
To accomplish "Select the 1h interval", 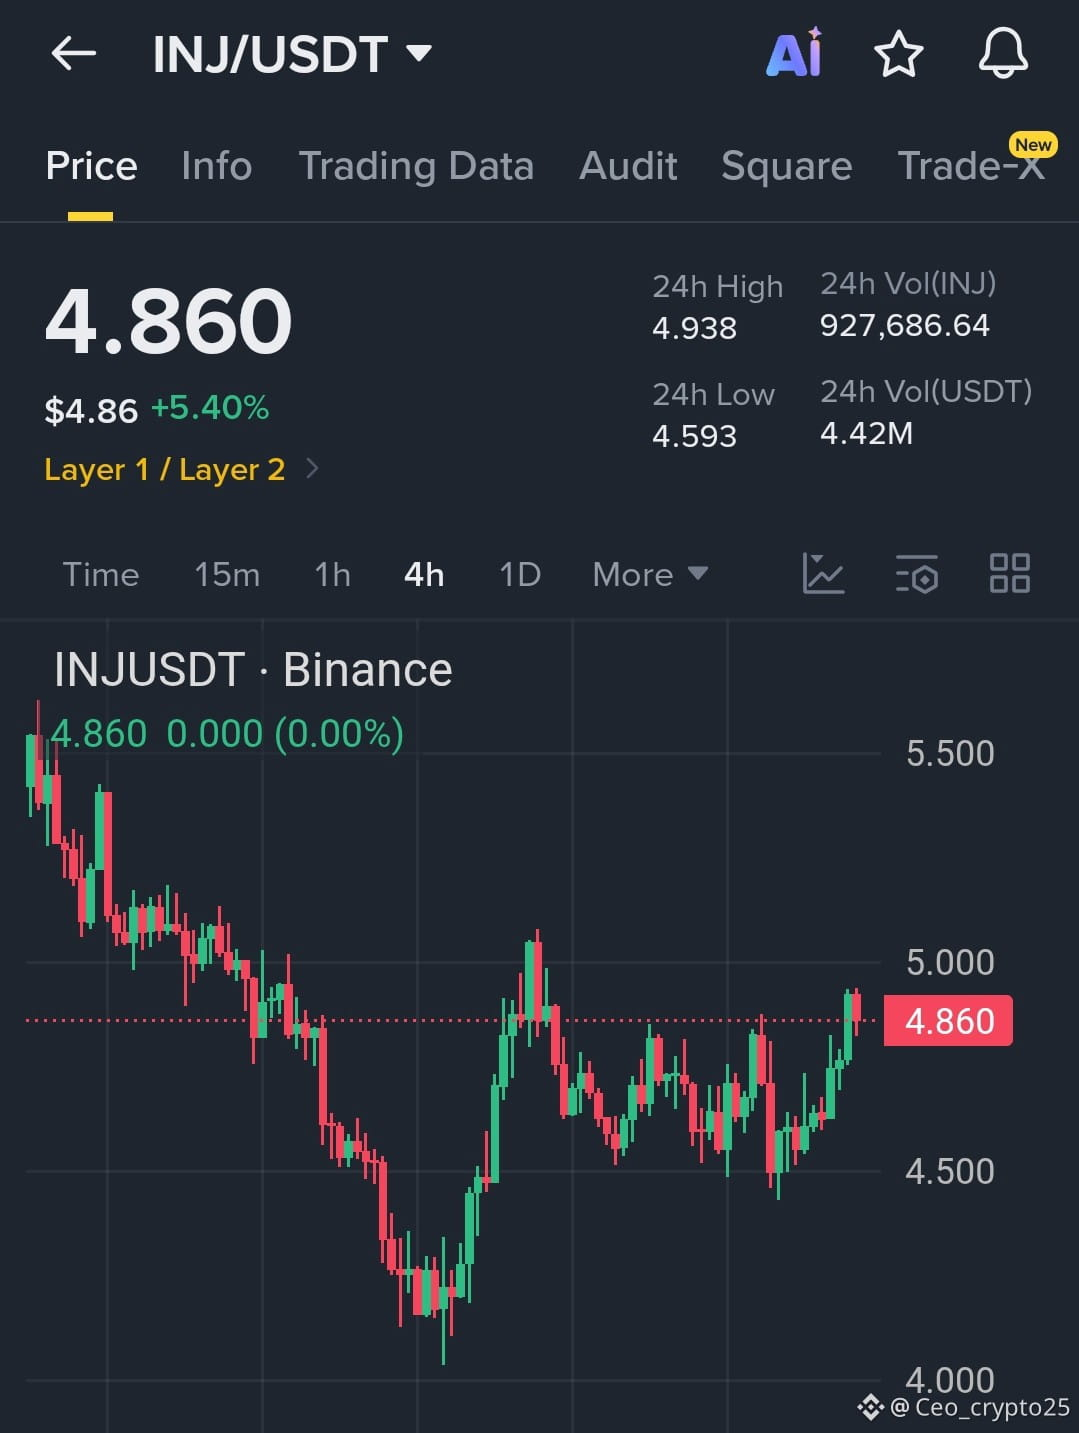I will click(x=332, y=574).
